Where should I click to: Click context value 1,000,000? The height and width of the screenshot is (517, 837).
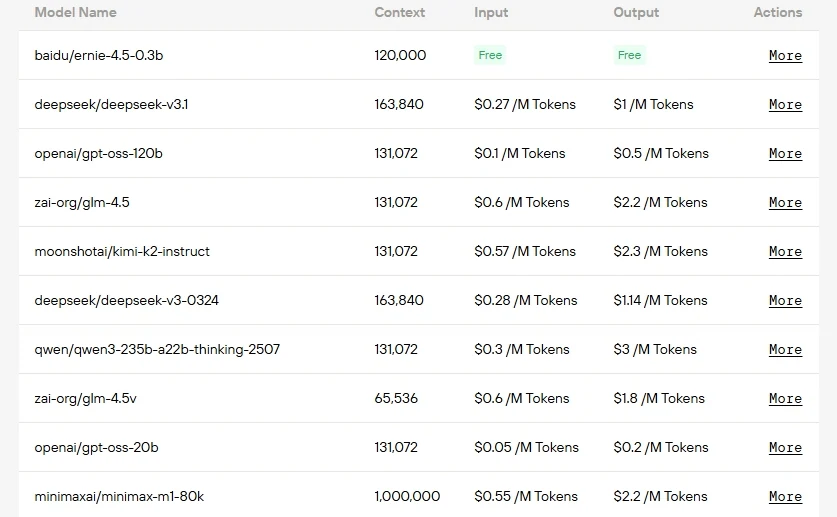point(407,497)
